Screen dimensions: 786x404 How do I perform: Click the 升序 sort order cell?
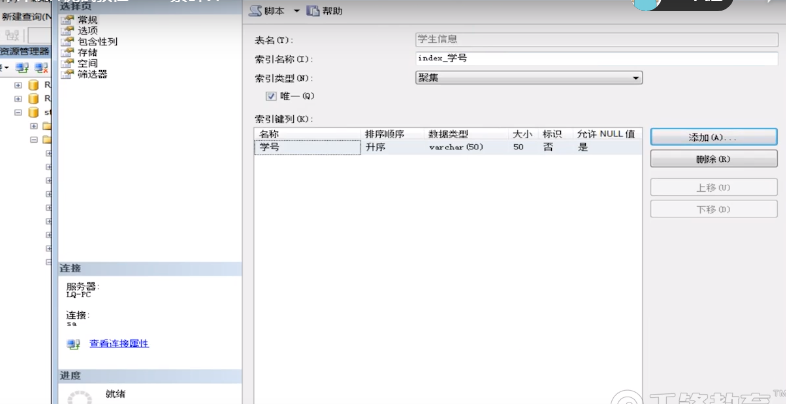pyautogui.click(x=392, y=147)
